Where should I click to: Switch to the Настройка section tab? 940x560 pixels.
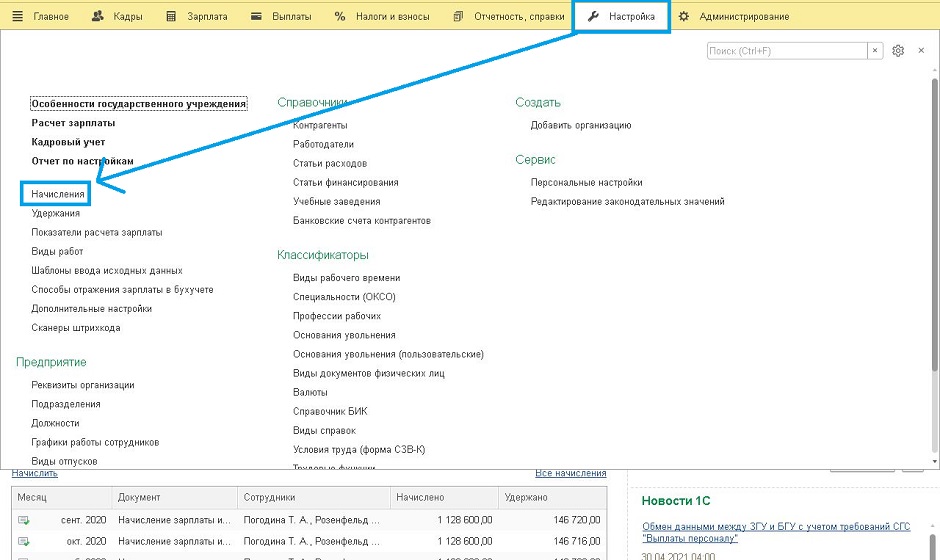point(622,17)
